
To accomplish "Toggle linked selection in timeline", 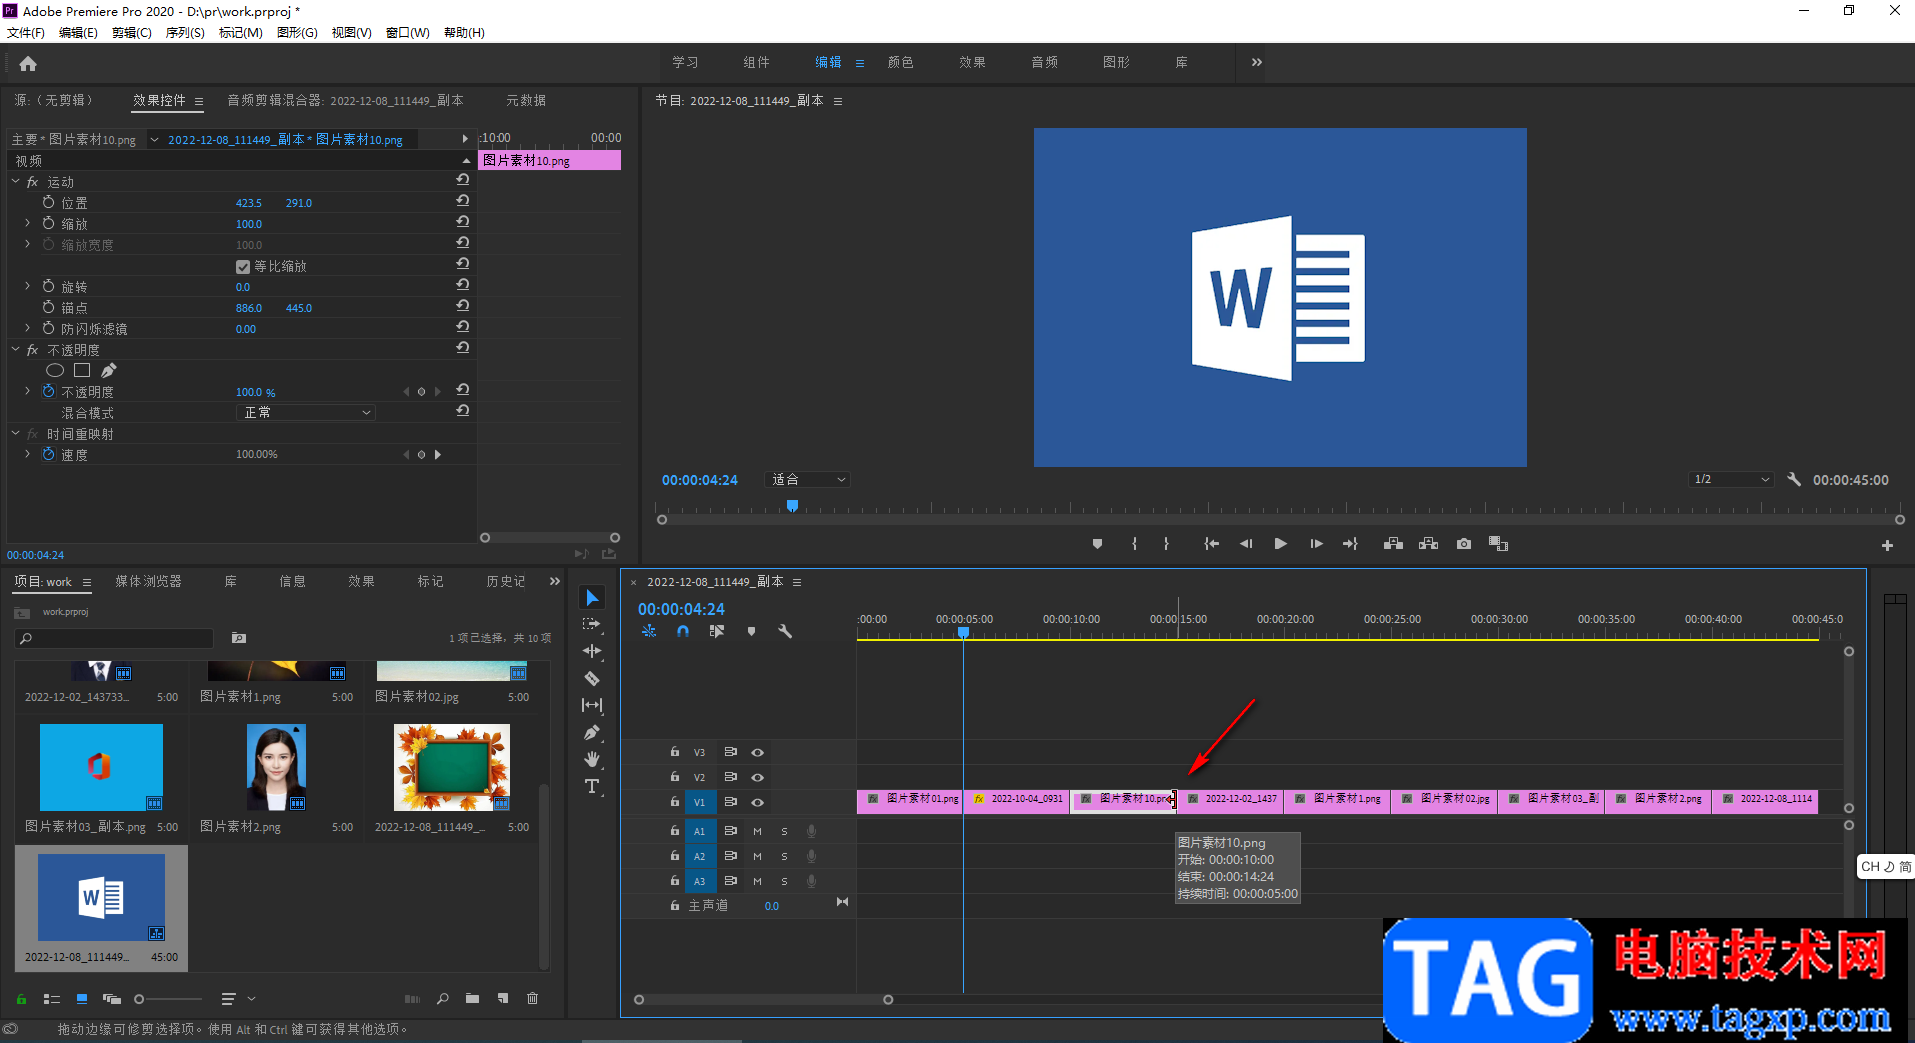I will (717, 631).
